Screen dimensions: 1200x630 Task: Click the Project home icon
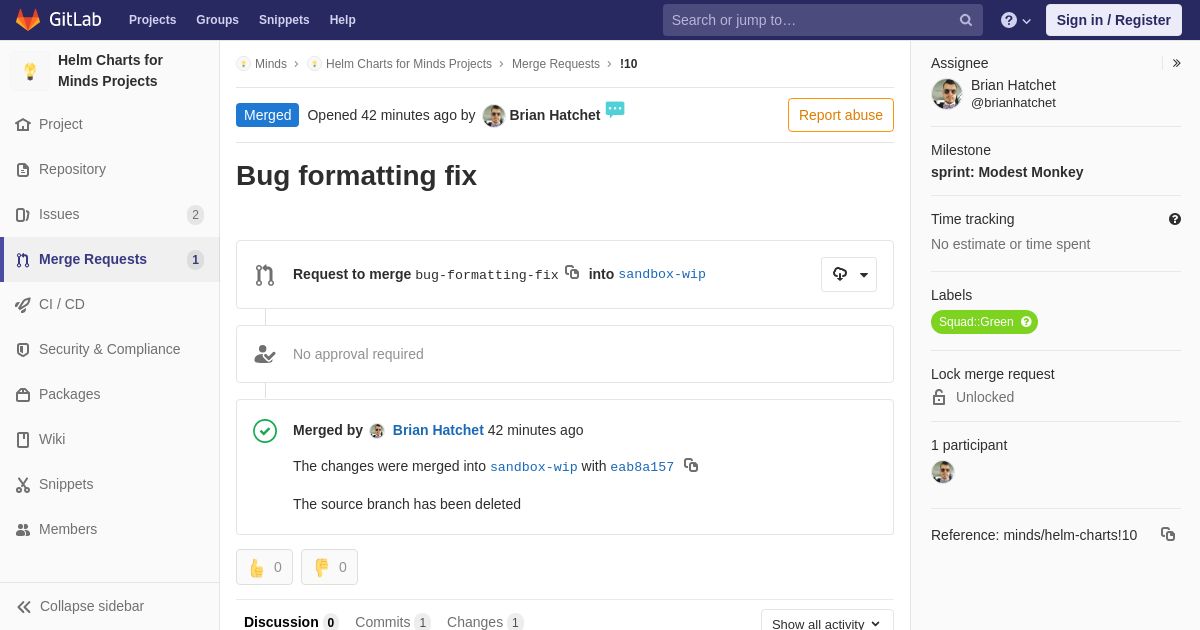pos(23,125)
